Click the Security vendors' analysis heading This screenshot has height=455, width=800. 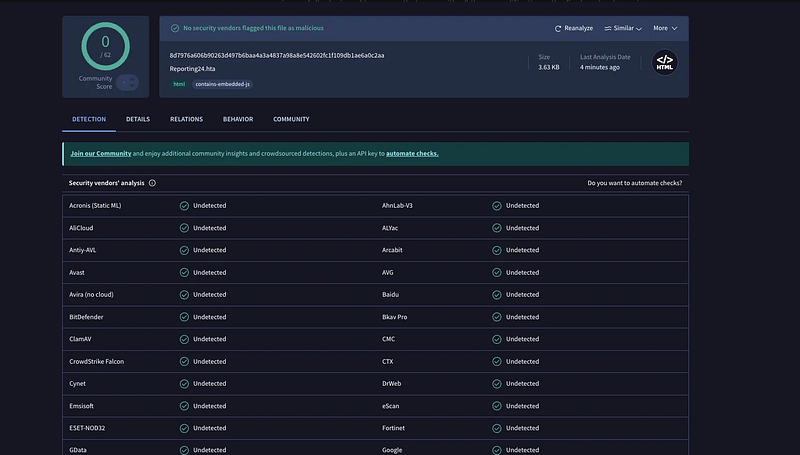coord(107,183)
